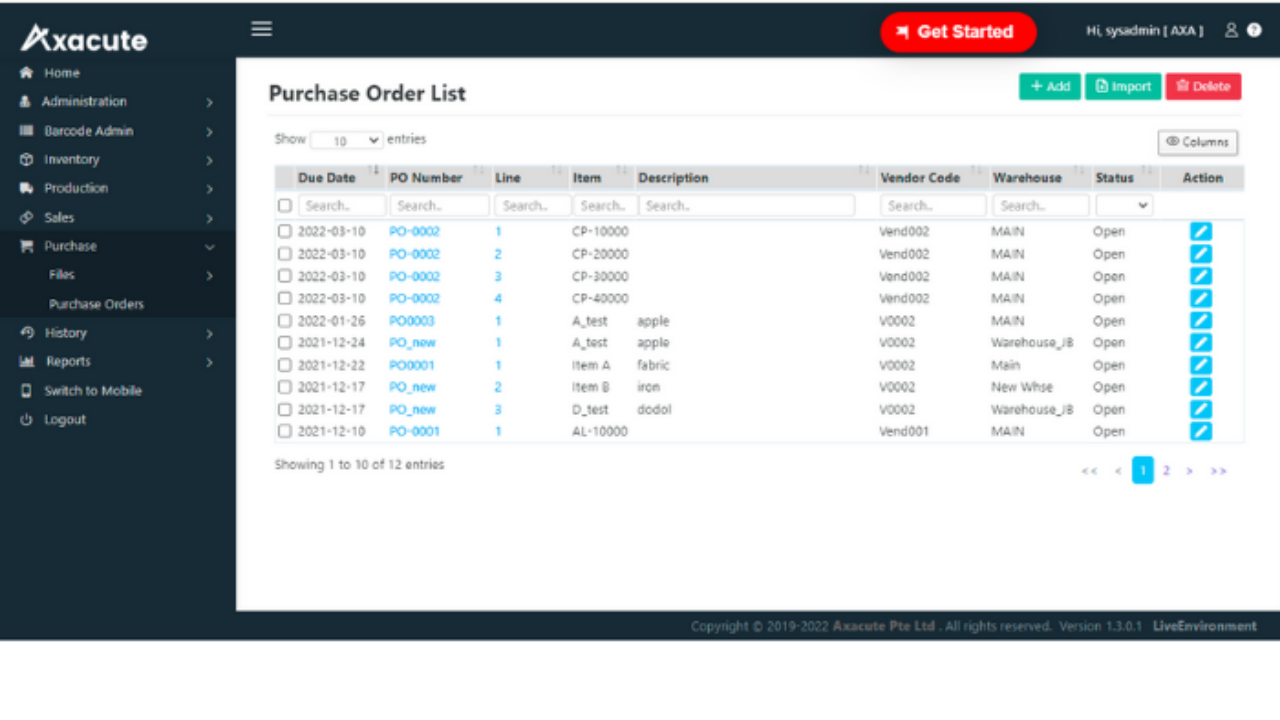Click the Import button
1280x720 pixels.
pos(1123,87)
